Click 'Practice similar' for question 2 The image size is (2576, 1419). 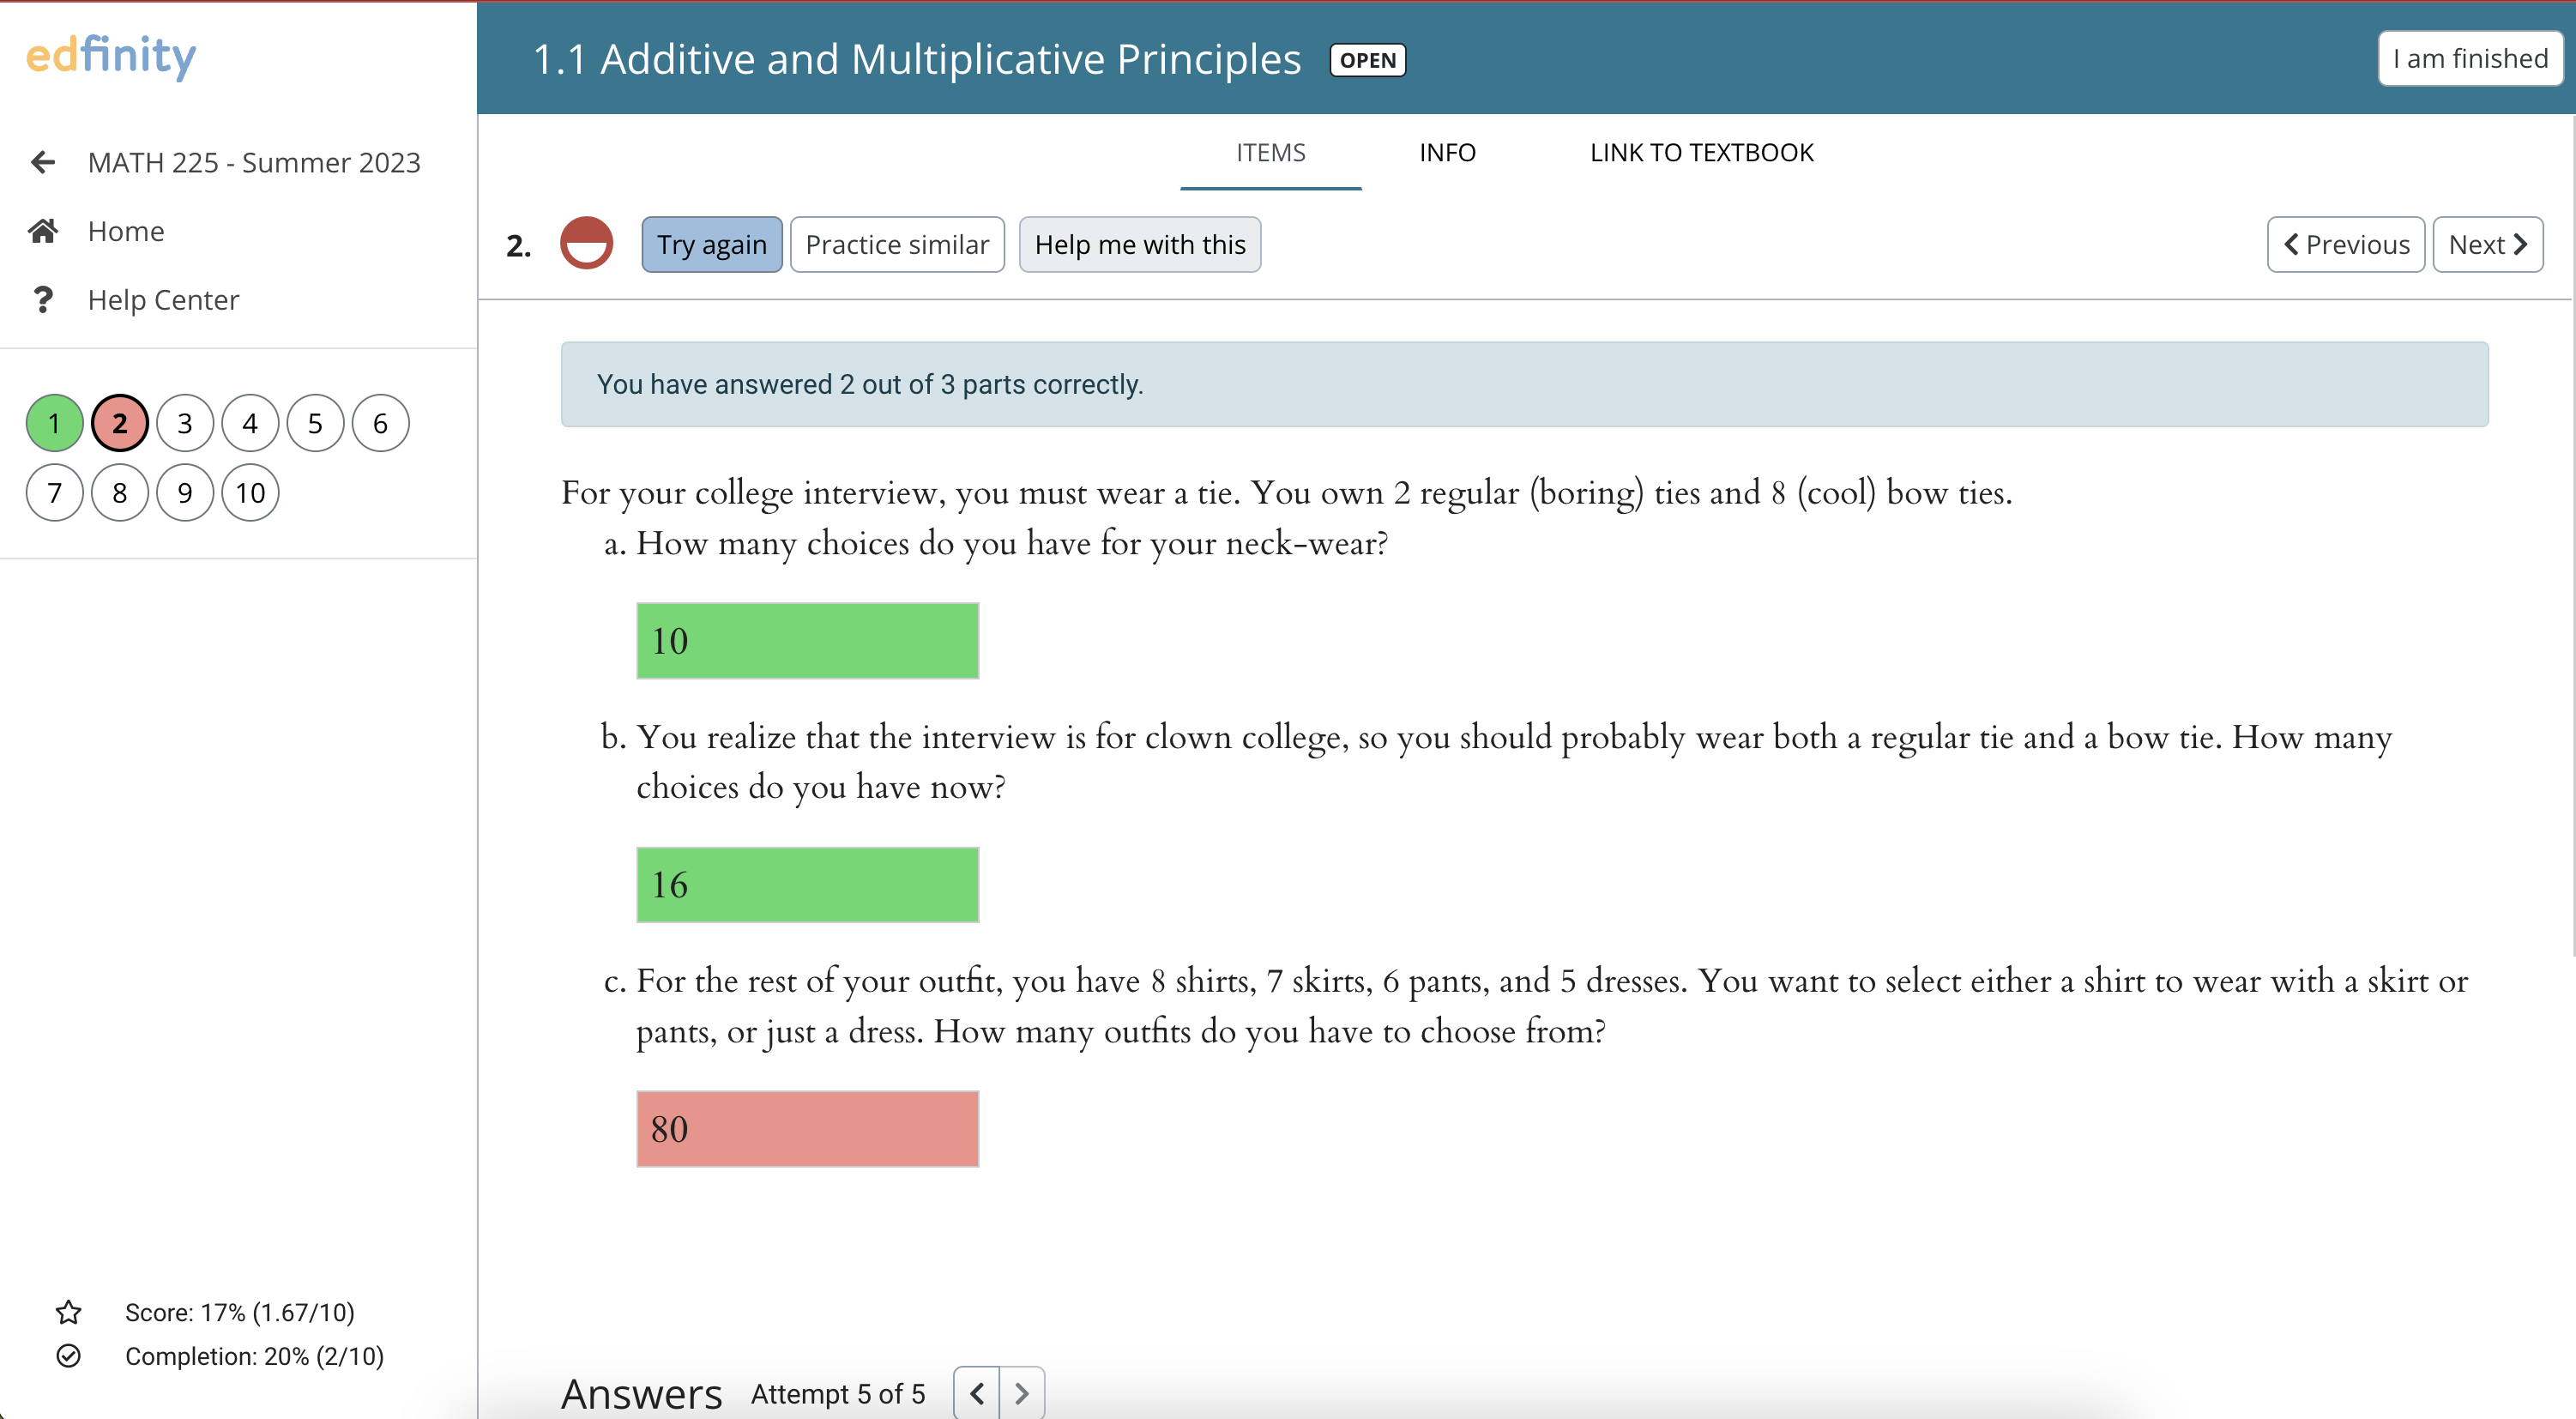[x=896, y=245]
